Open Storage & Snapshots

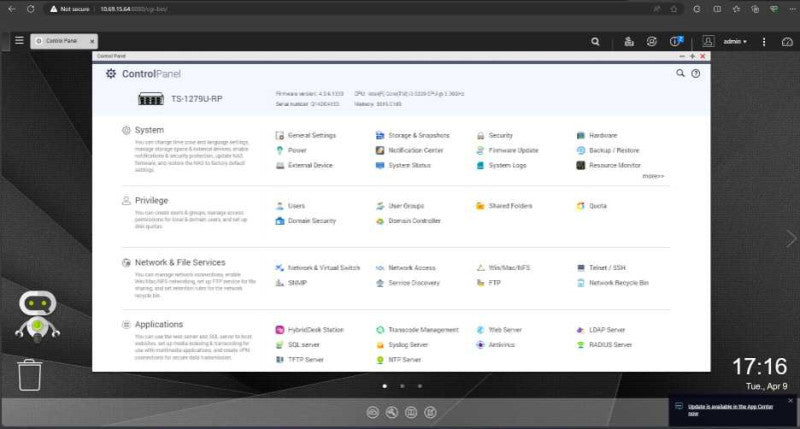point(413,135)
